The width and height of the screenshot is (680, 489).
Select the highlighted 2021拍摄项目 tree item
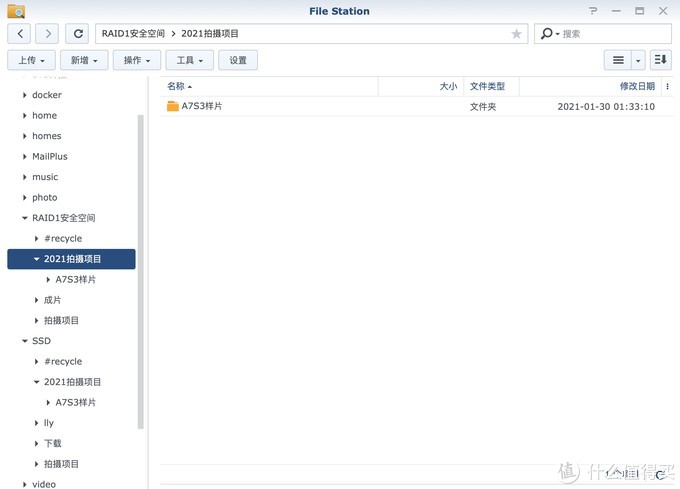(x=72, y=259)
